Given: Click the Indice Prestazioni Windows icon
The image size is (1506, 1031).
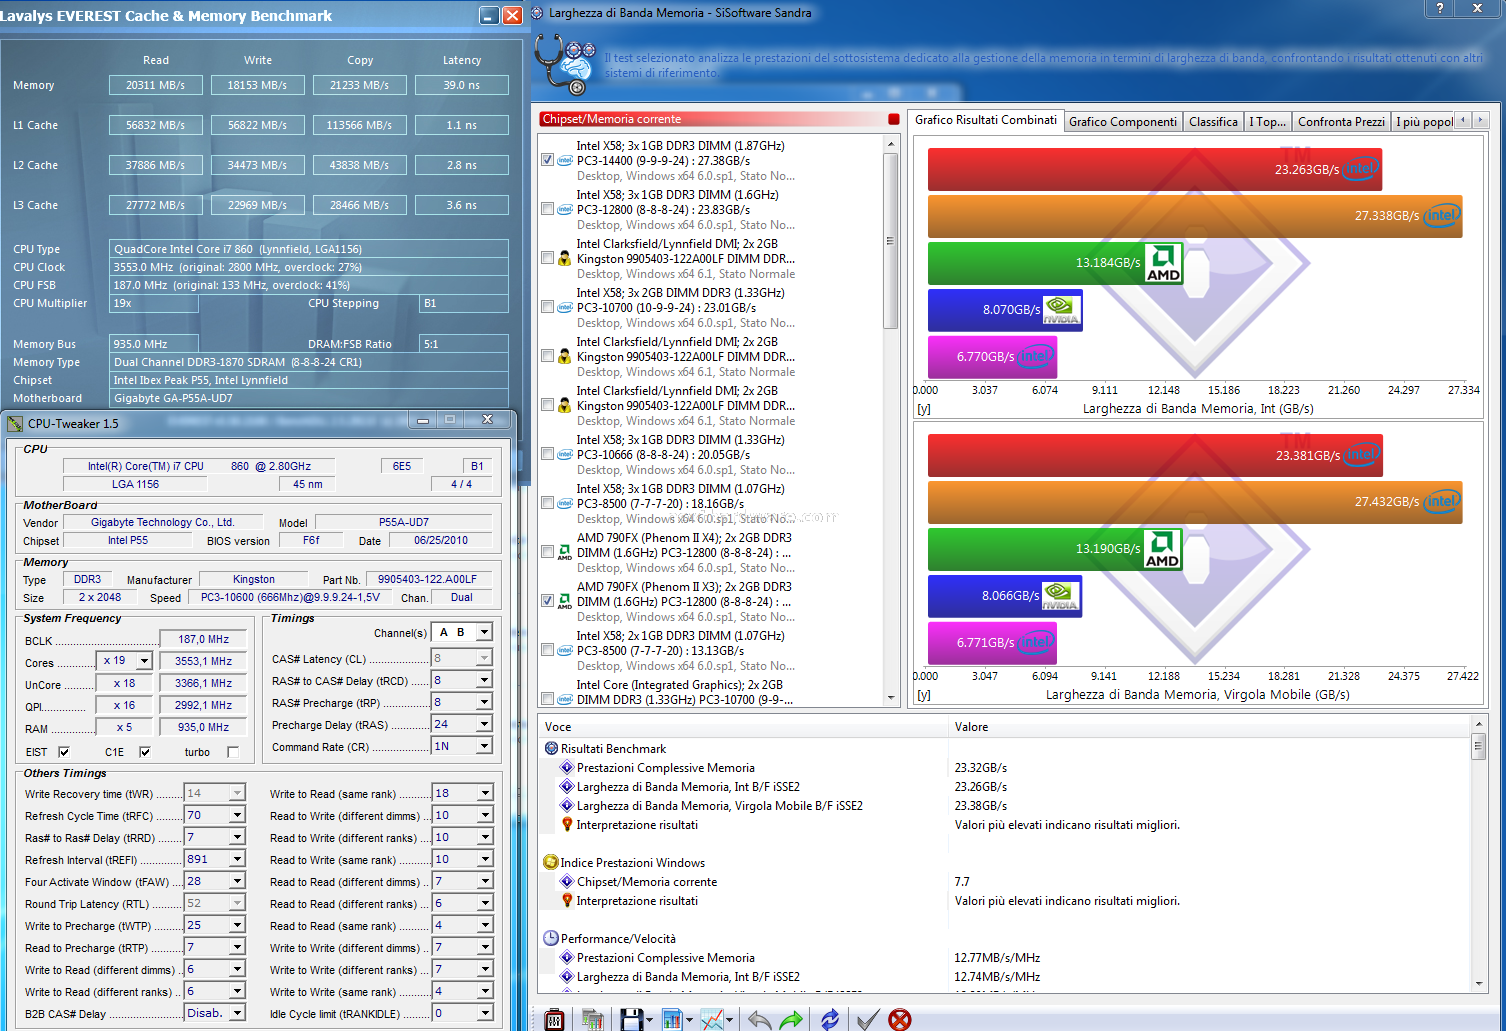Looking at the screenshot, I should [x=551, y=862].
